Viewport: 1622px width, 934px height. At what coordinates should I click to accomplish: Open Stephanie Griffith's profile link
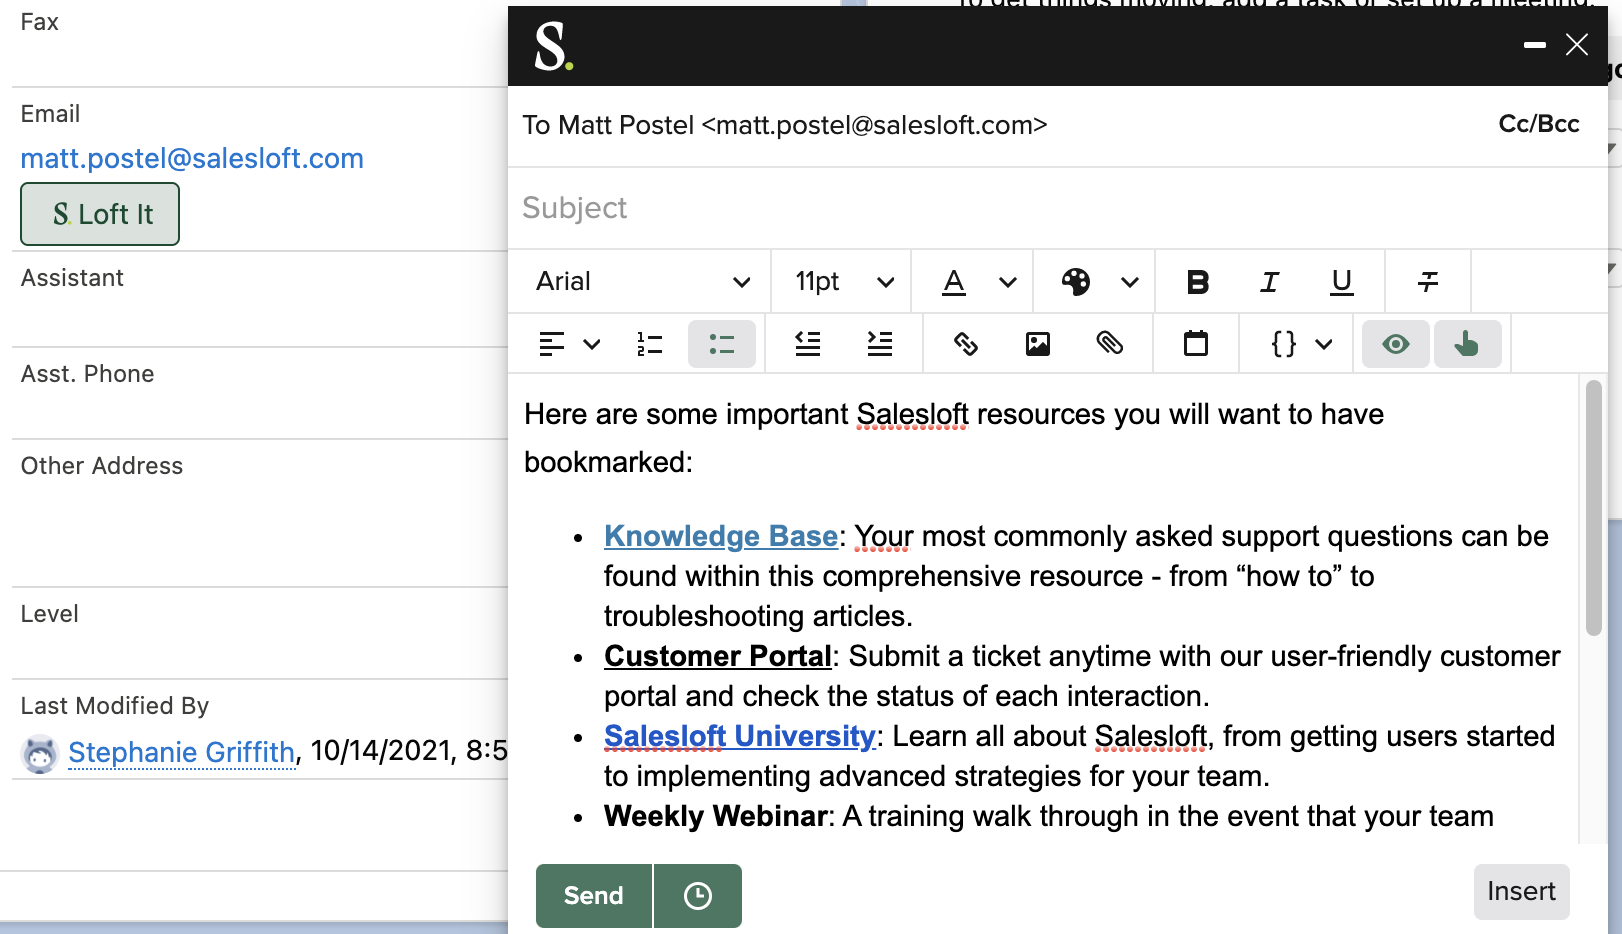pos(182,752)
